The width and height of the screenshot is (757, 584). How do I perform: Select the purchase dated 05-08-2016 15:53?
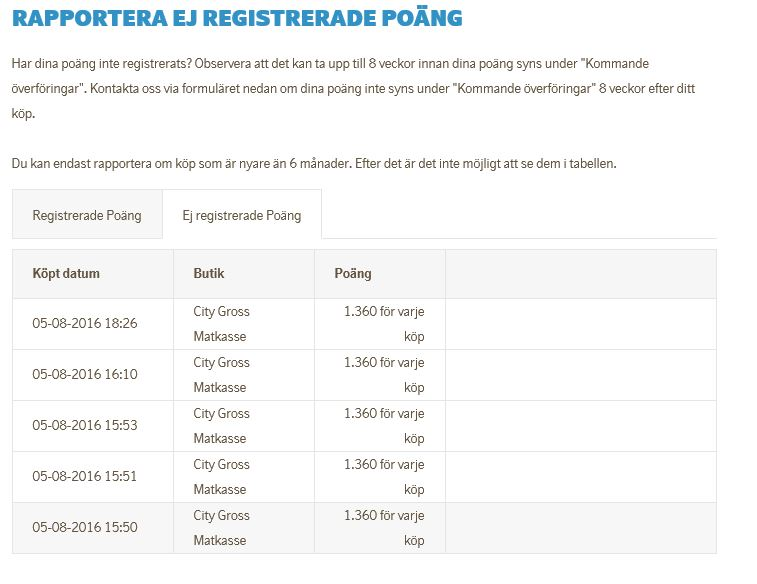point(85,426)
